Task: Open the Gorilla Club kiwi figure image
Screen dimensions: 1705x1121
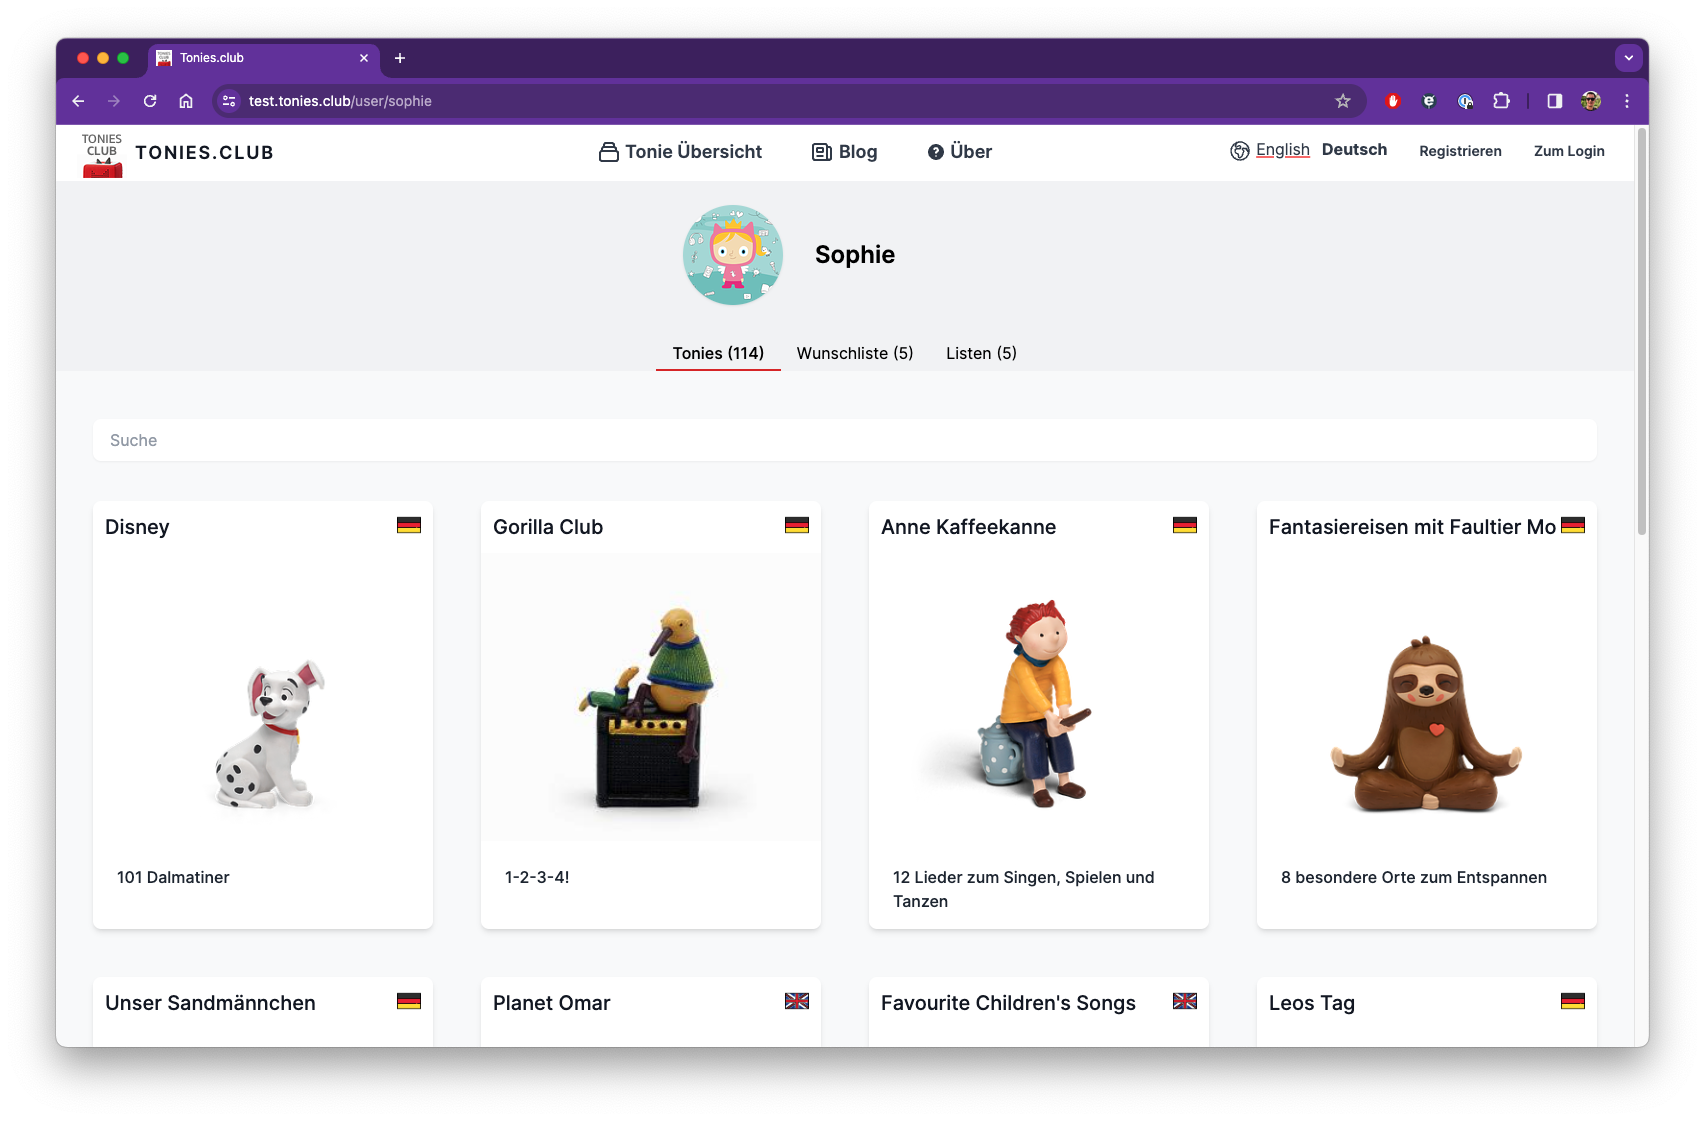Action: tap(651, 697)
